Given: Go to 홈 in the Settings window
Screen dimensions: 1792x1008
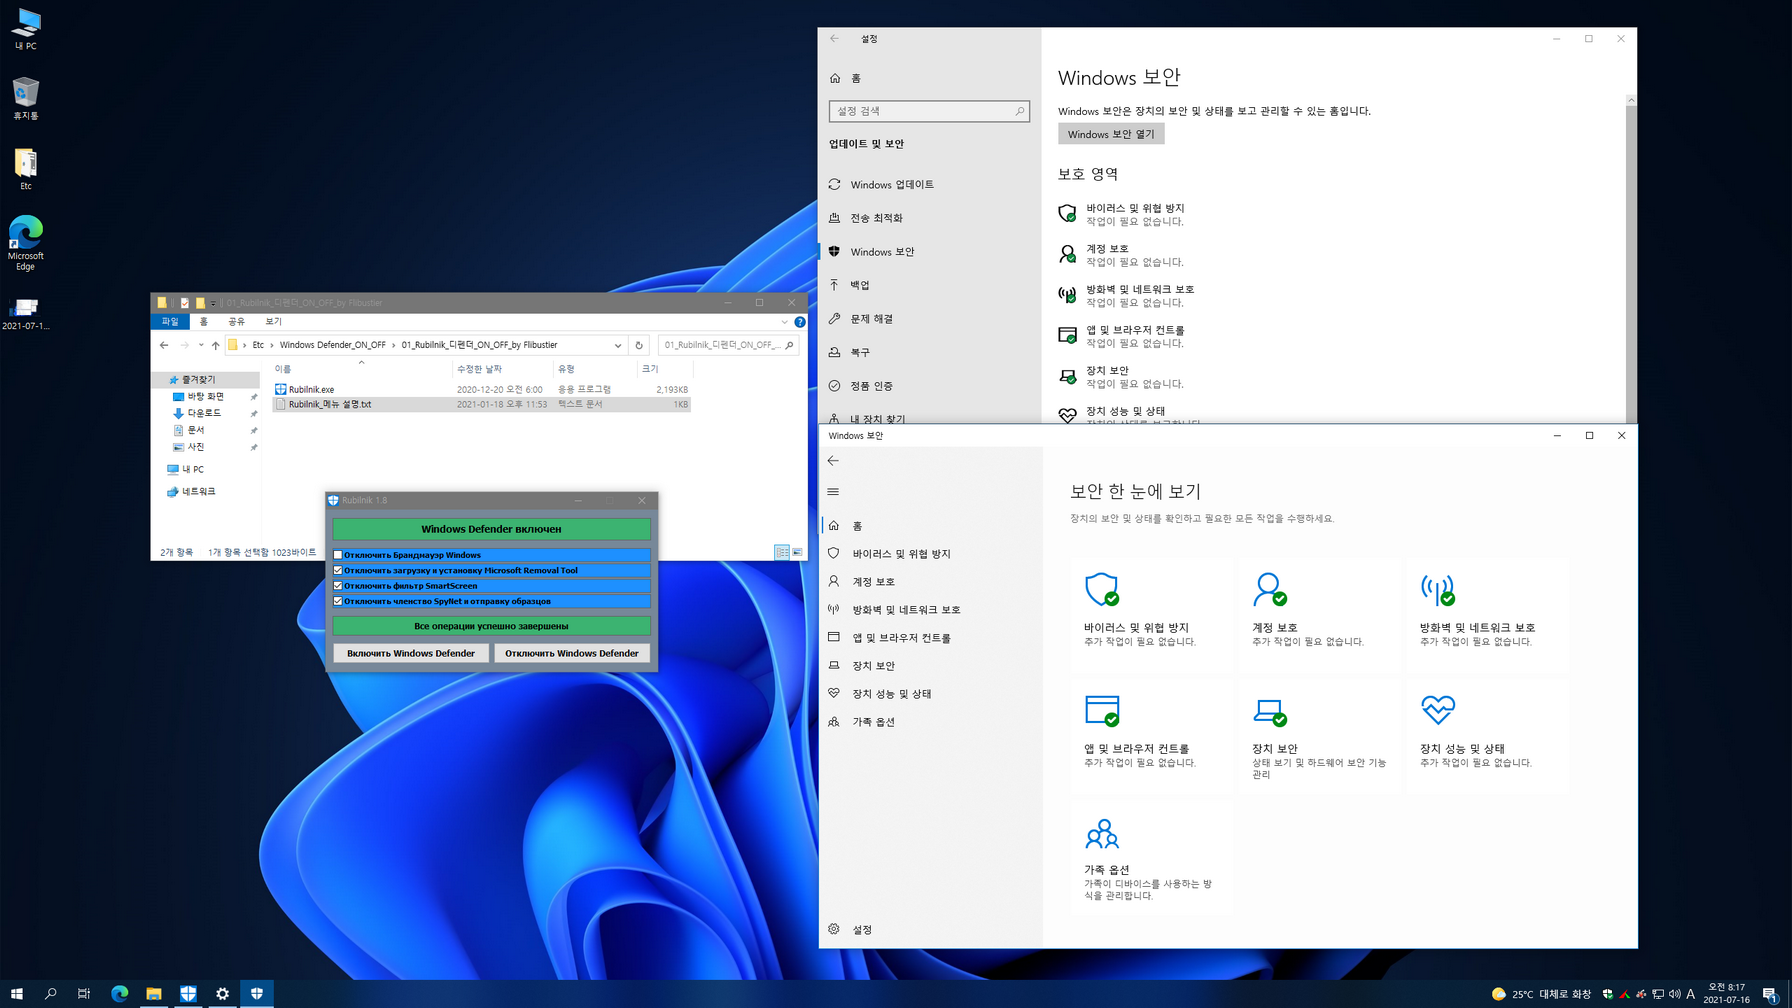Looking at the screenshot, I should tap(930, 78).
